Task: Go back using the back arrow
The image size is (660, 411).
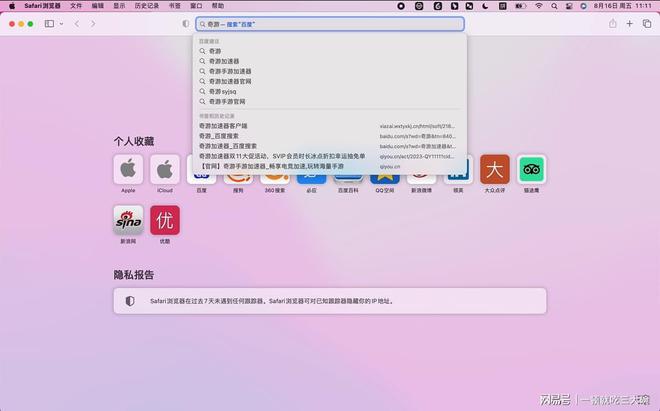Action: [77, 24]
